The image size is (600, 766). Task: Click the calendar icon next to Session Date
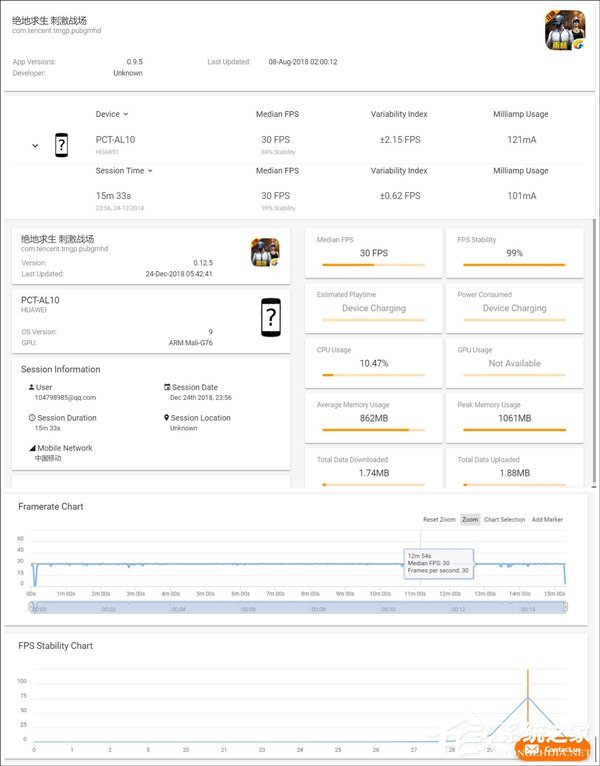click(167, 387)
